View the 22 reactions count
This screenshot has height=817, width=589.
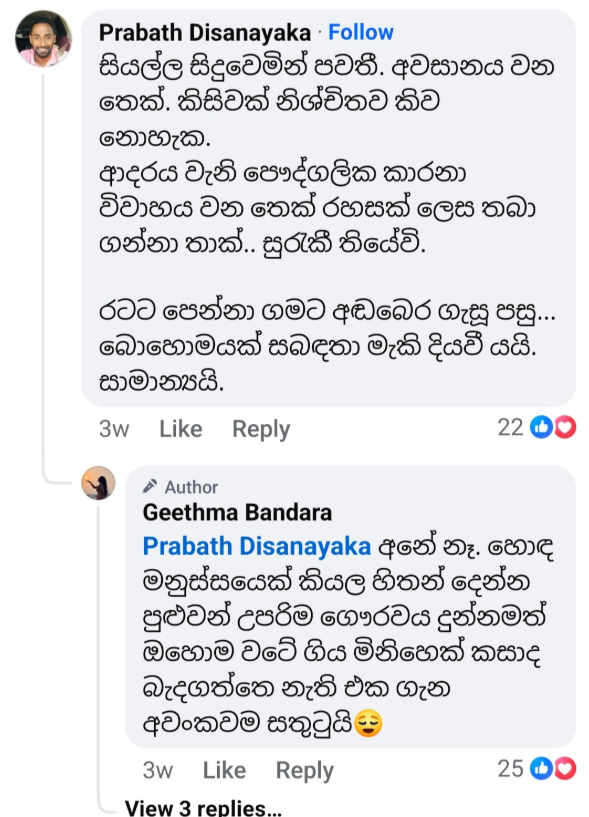click(x=510, y=427)
